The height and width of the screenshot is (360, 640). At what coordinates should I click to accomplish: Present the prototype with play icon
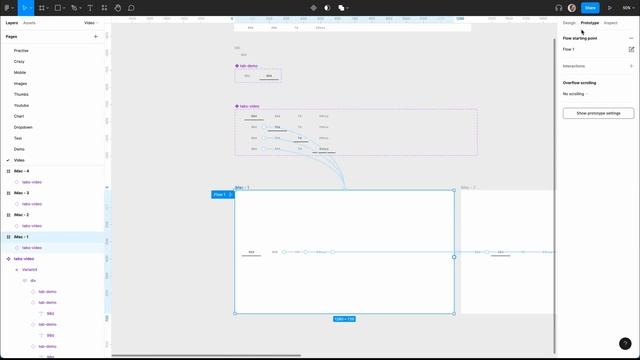pos(610,8)
